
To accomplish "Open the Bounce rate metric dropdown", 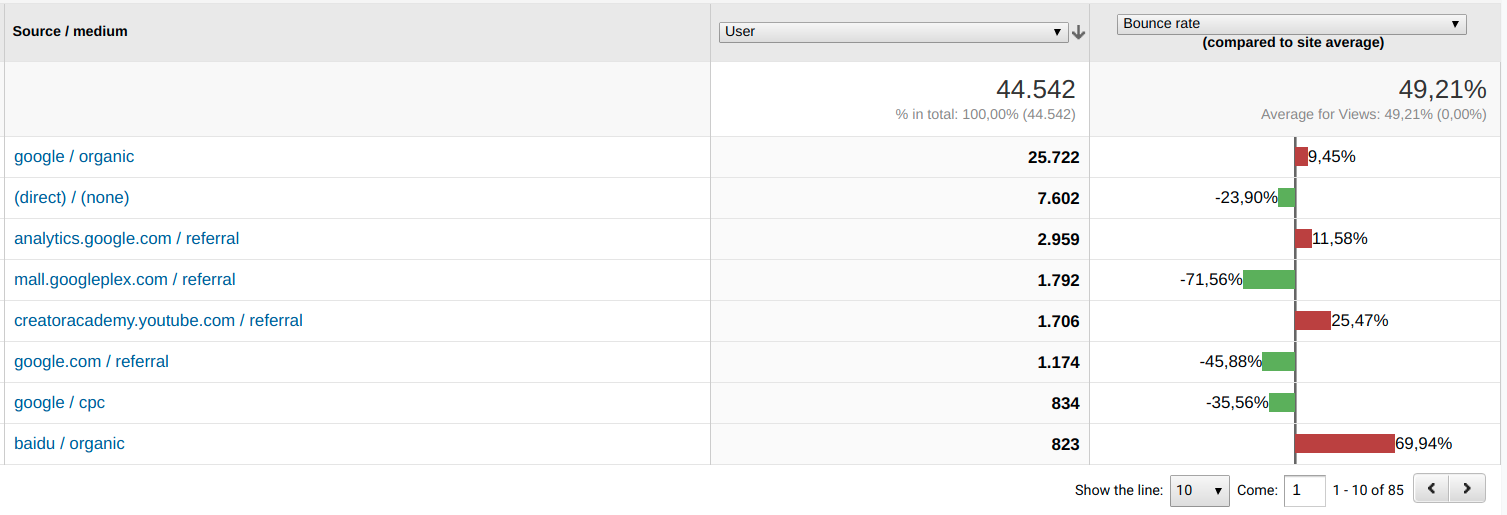I will pyautogui.click(x=1291, y=24).
